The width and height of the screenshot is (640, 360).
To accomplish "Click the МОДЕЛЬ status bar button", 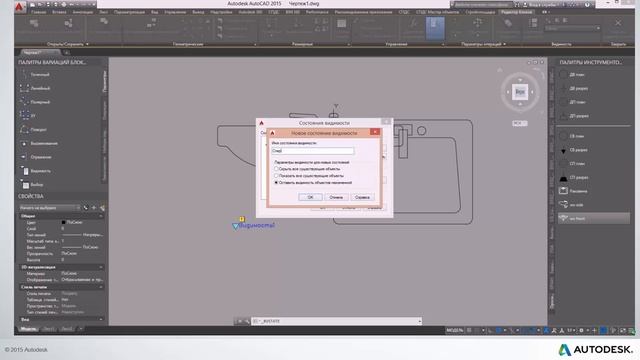I will coord(454,331).
